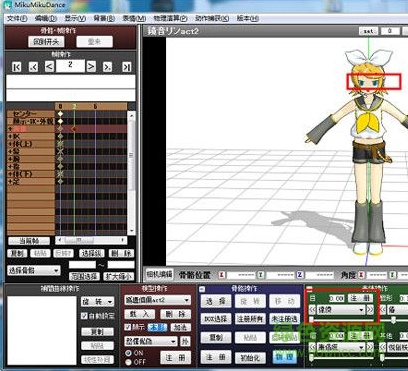Click 选择纵 button under the timeline
The height and width of the screenshot is (371, 408).
92,253
